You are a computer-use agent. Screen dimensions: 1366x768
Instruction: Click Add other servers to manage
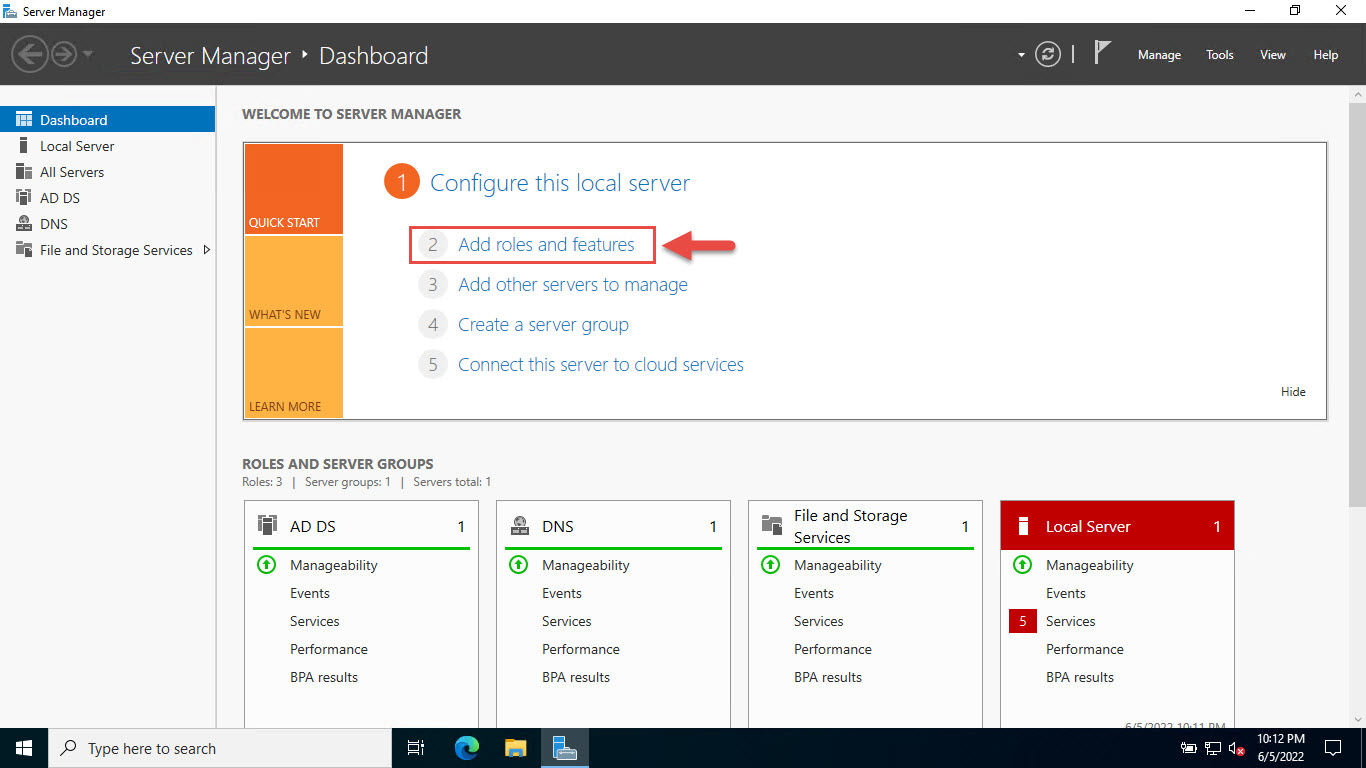pos(573,285)
